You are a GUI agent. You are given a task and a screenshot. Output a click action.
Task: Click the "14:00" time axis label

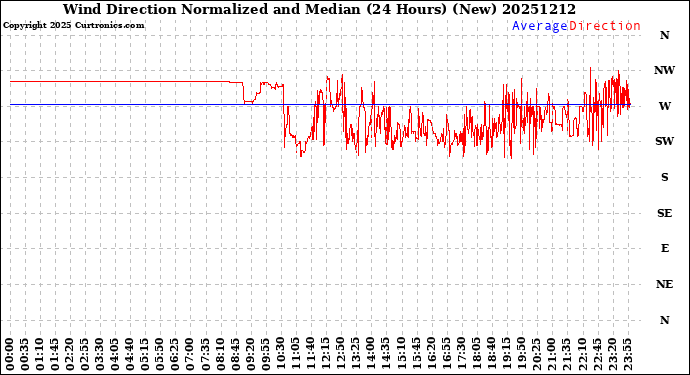371,354
